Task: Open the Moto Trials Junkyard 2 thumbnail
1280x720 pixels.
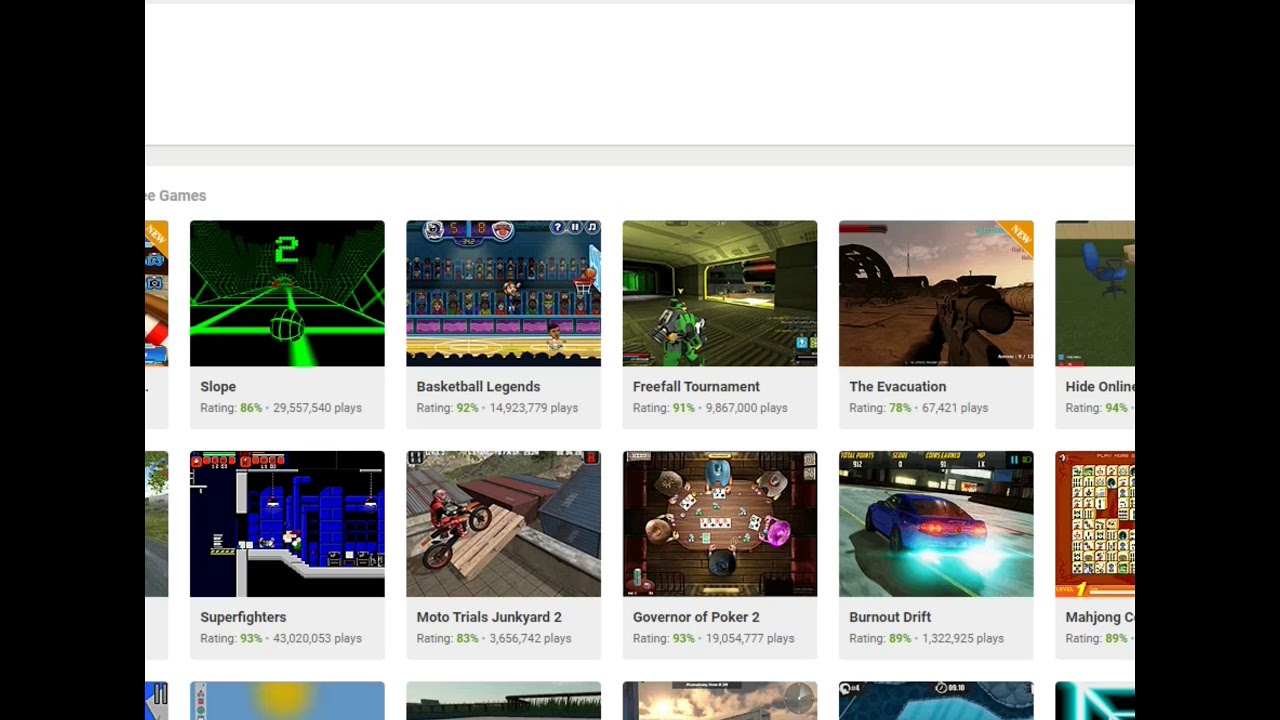Action: click(x=503, y=524)
